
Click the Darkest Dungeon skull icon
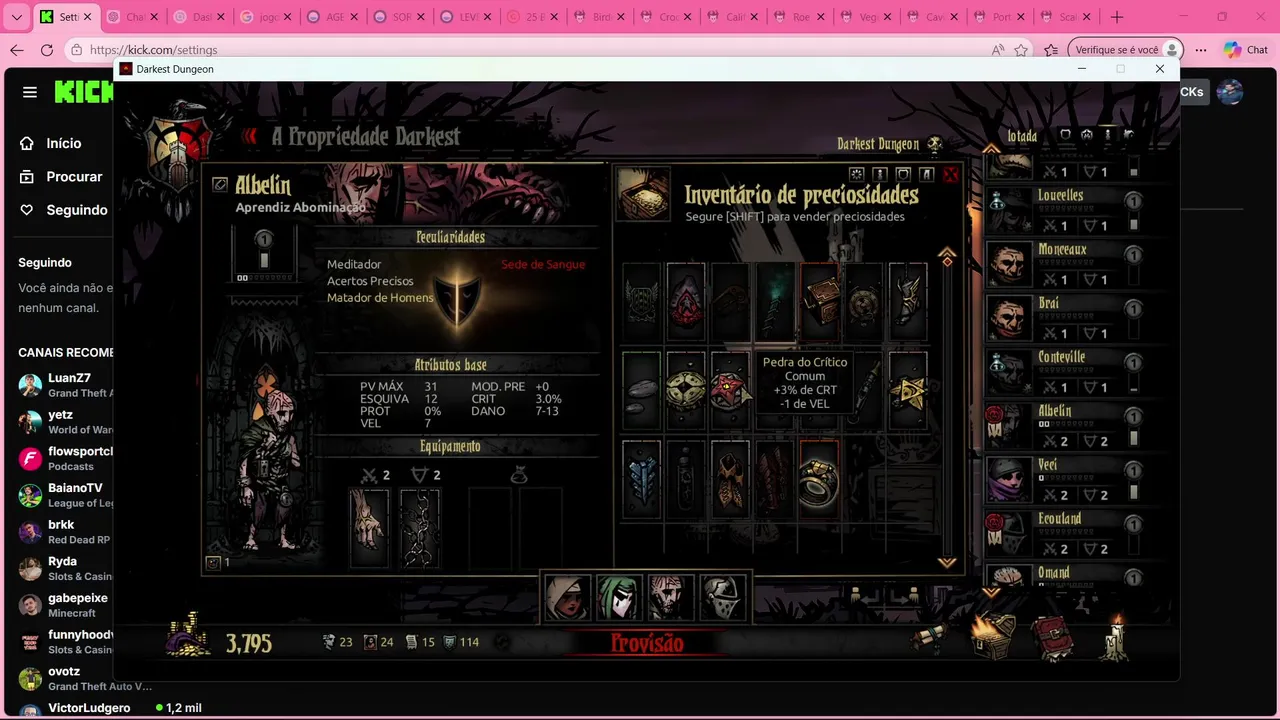[x=935, y=145]
